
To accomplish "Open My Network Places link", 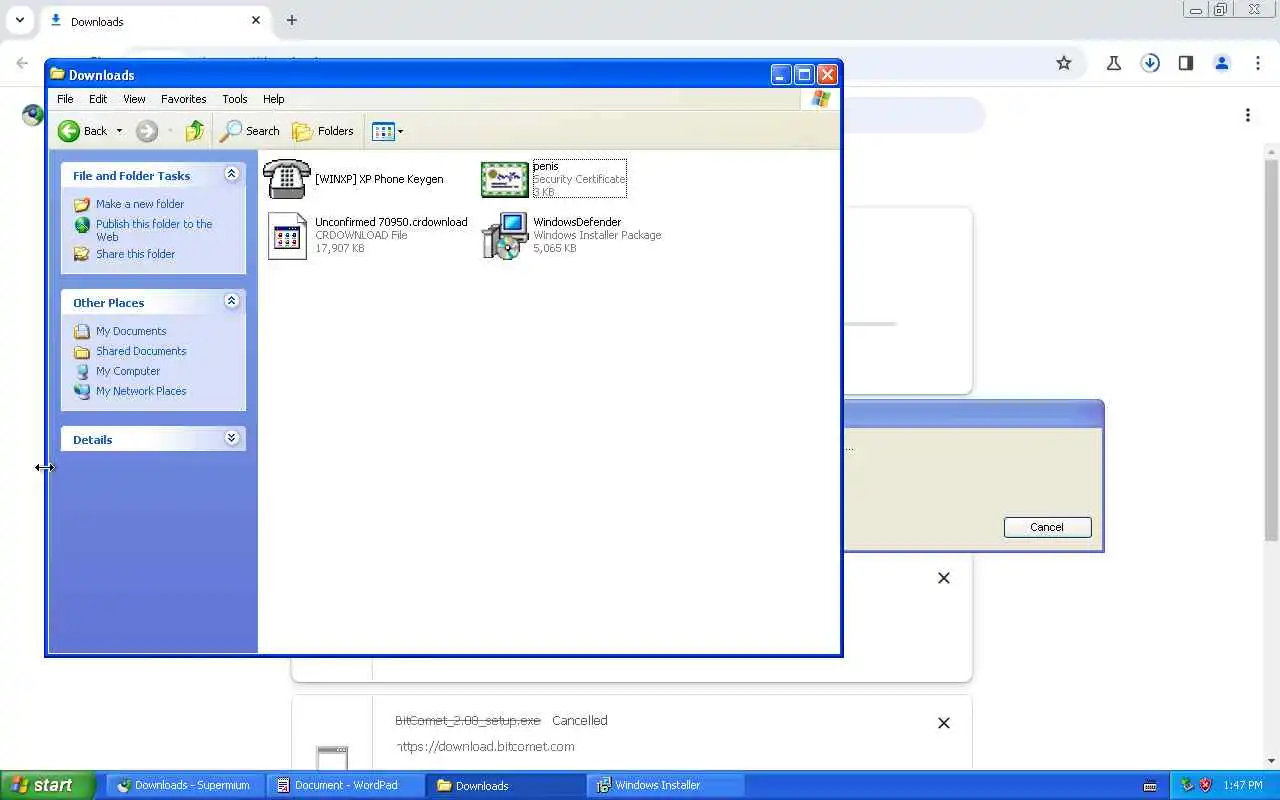I will [141, 391].
